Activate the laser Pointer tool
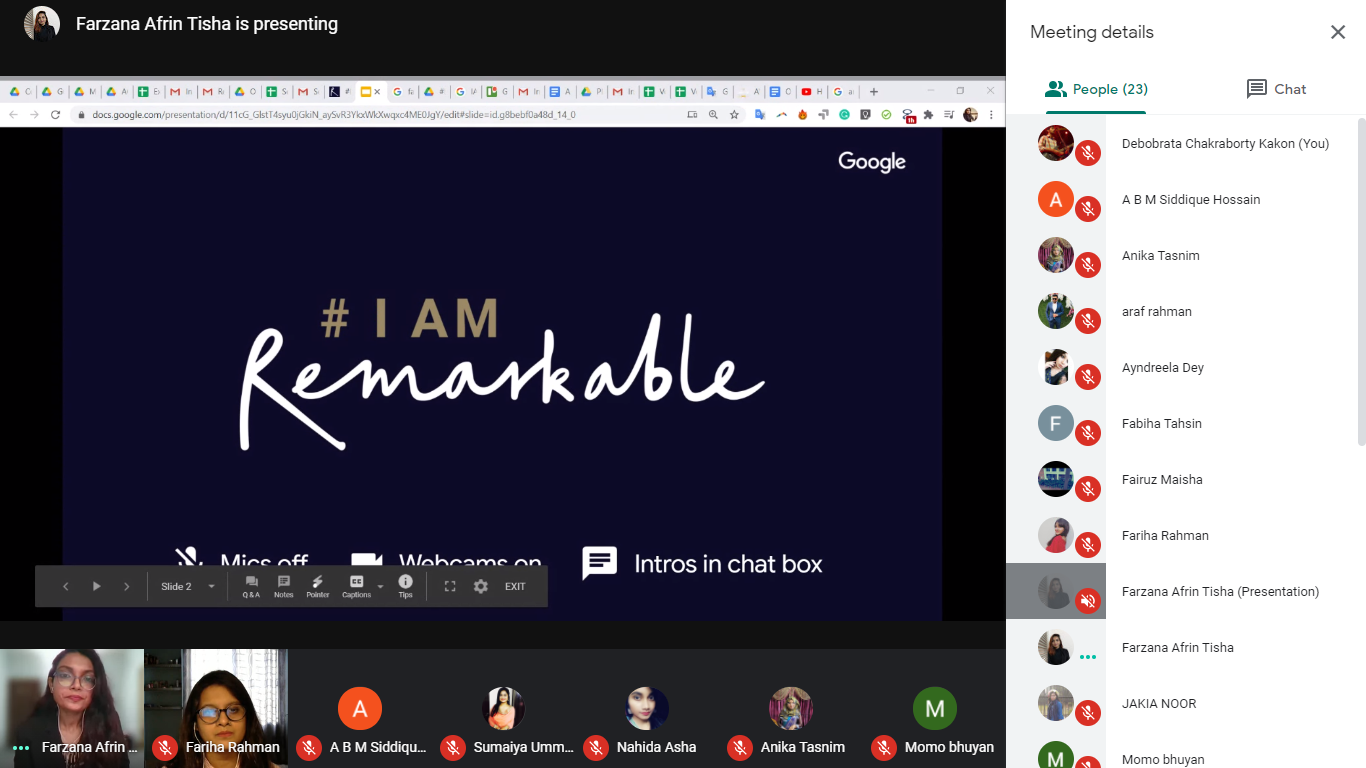Viewport: 1366px width, 768px height. pos(318,586)
